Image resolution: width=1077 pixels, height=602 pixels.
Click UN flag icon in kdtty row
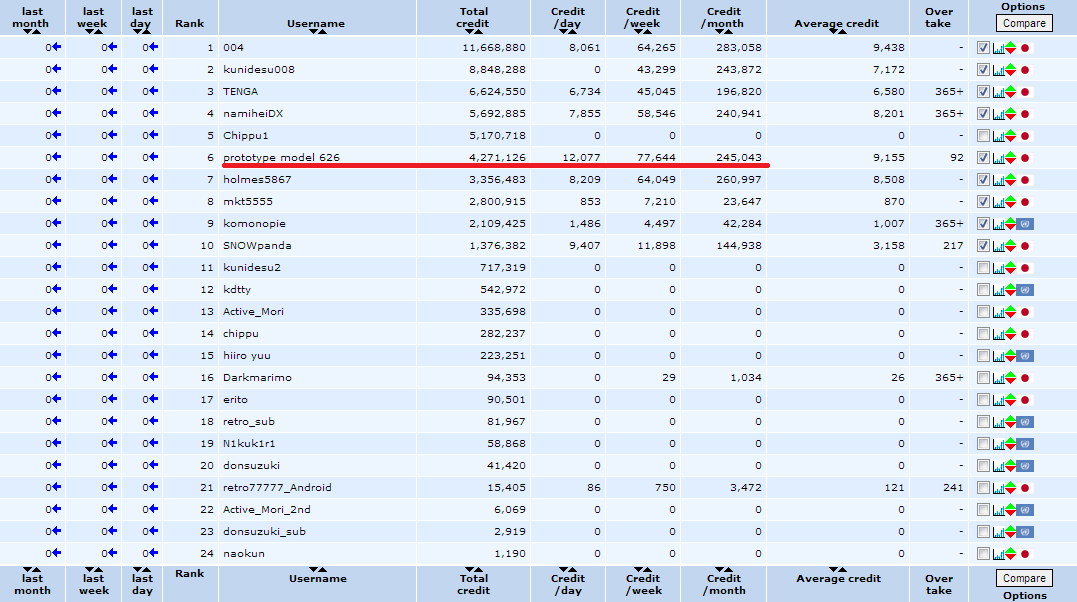(1025, 290)
